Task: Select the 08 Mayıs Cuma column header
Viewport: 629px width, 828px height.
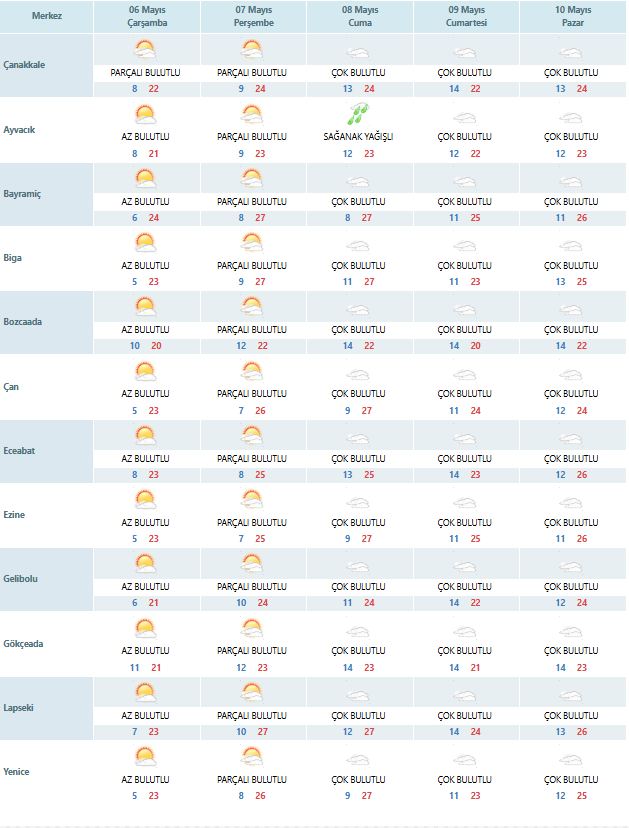Action: click(360, 16)
